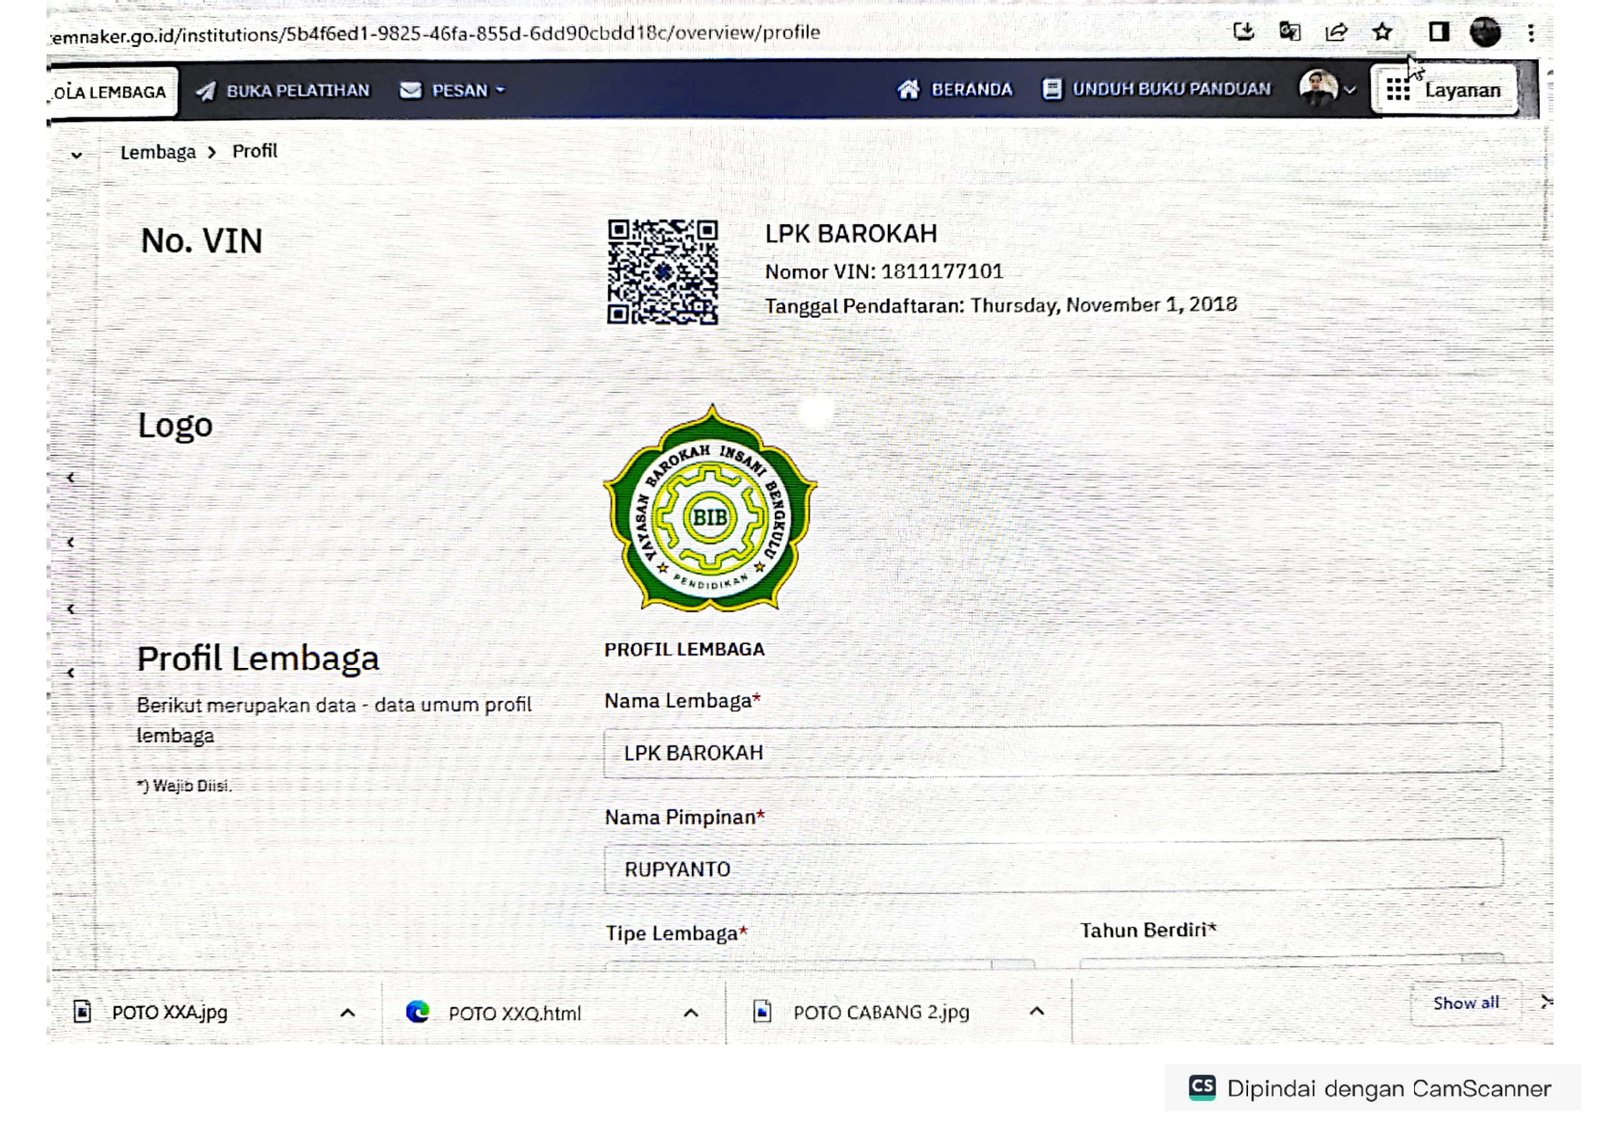Open the BUKA PELATIHAN menu

(x=283, y=91)
